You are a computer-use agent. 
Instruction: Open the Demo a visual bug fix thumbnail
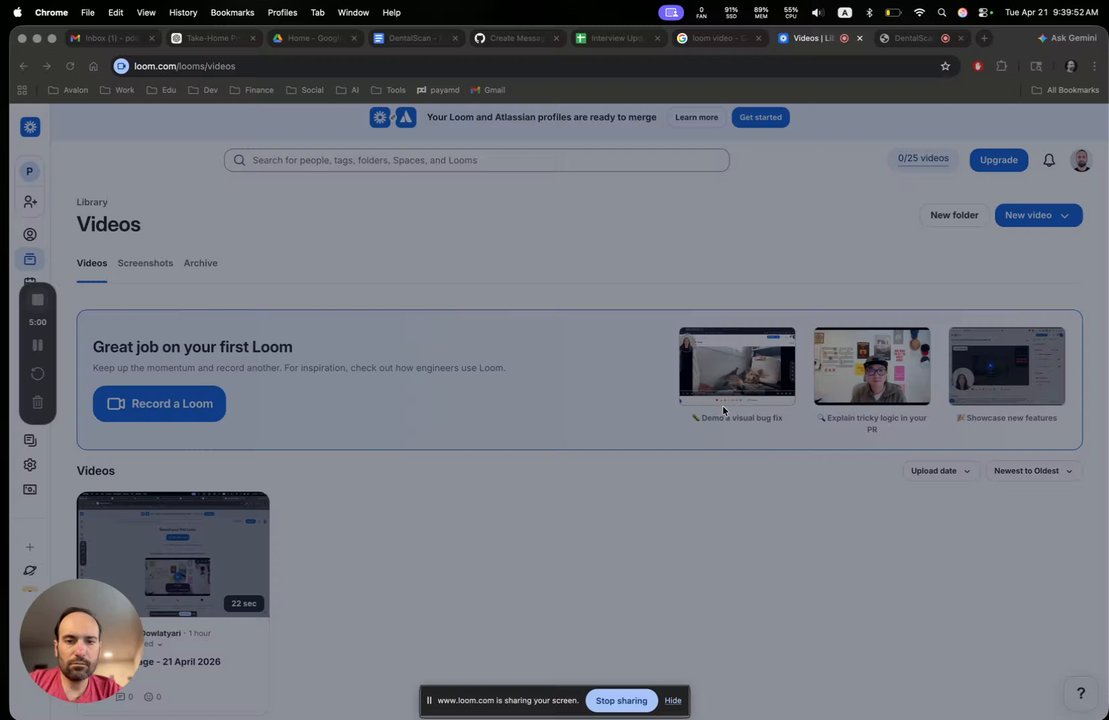click(737, 366)
